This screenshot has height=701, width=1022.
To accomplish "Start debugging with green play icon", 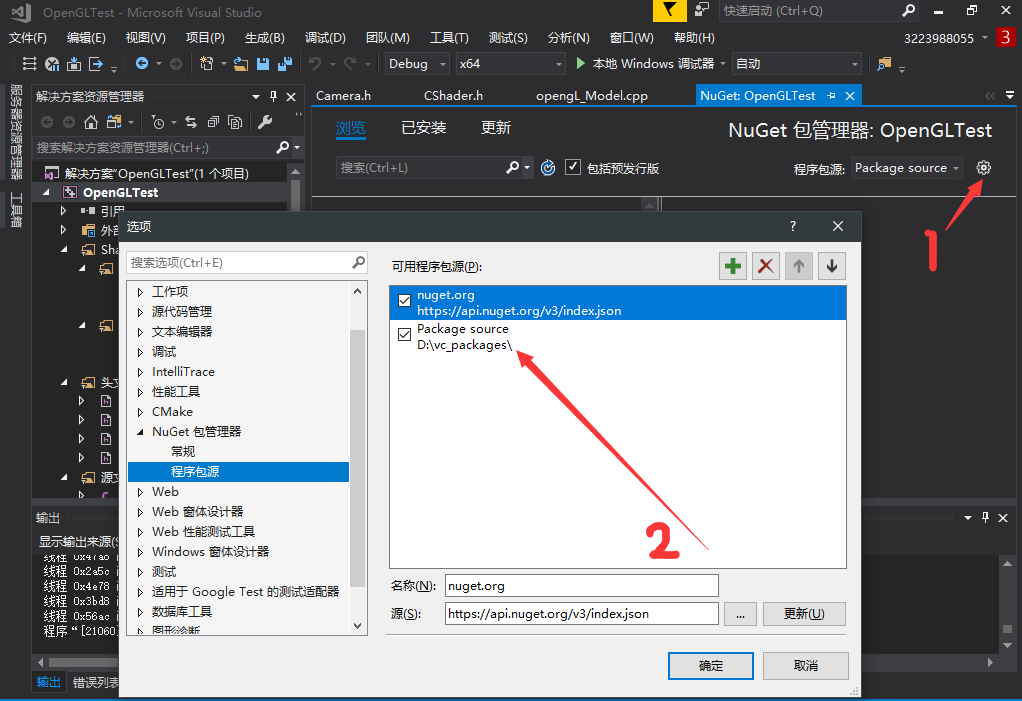I will pyautogui.click(x=581, y=63).
